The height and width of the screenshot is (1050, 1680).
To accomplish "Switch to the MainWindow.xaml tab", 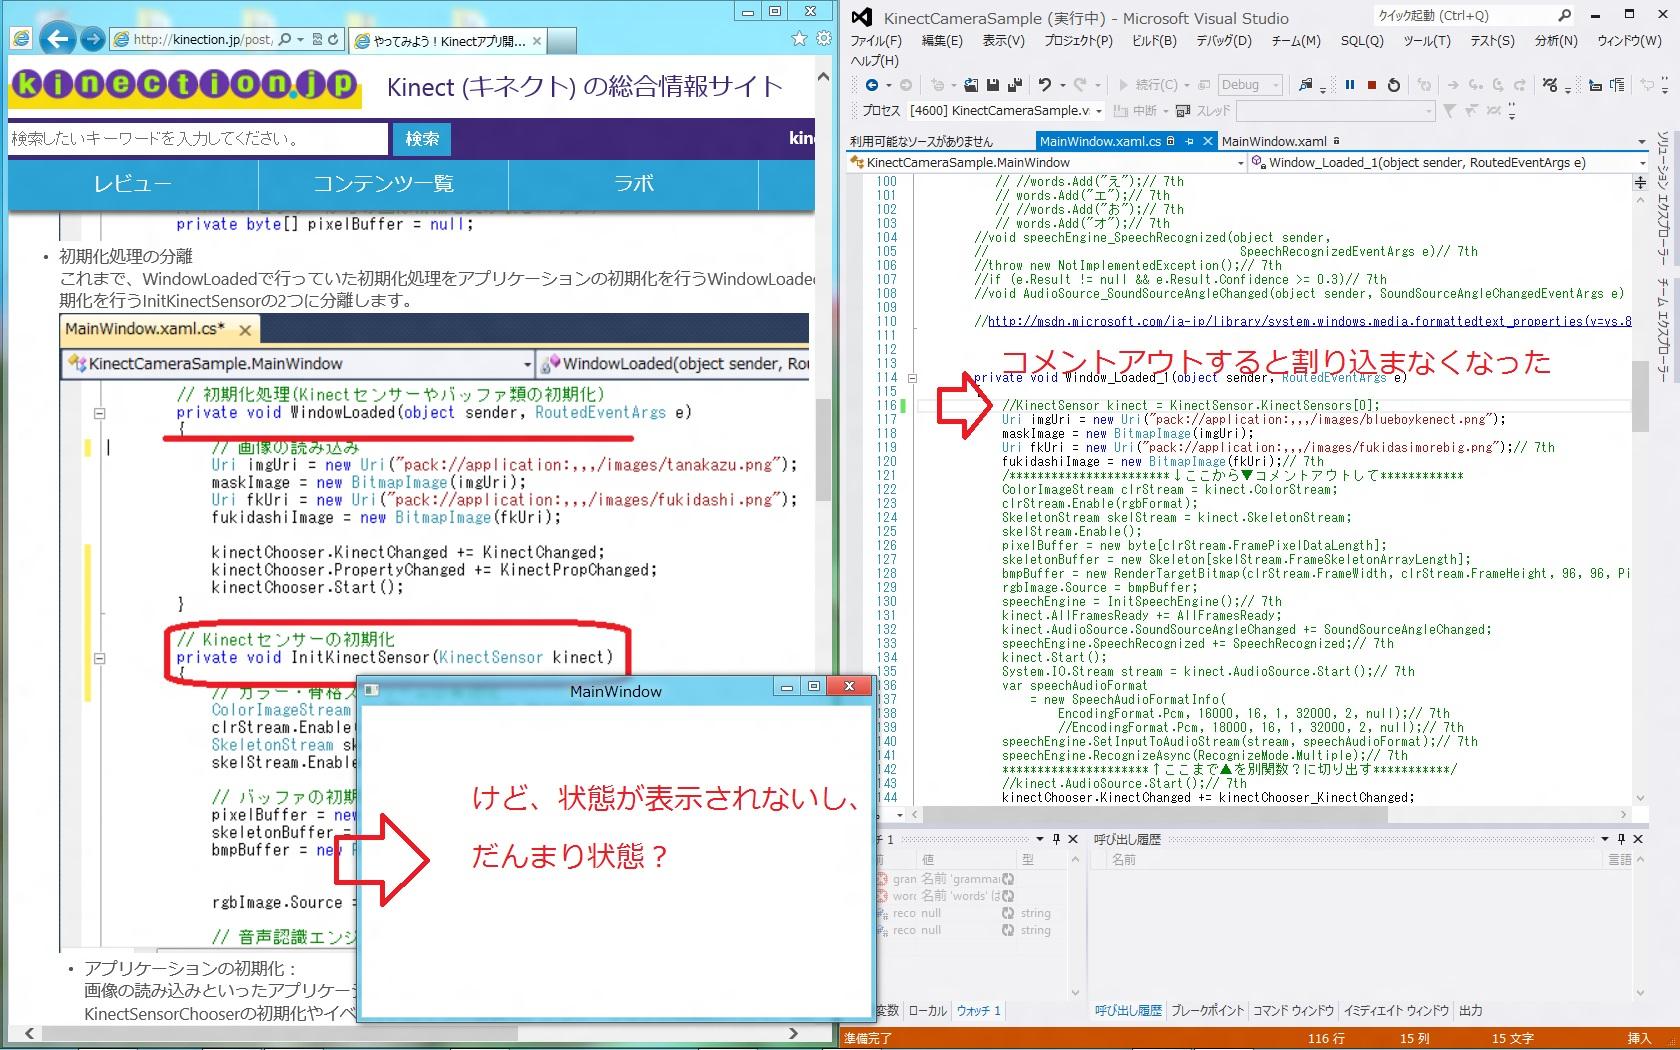I will click(1274, 141).
